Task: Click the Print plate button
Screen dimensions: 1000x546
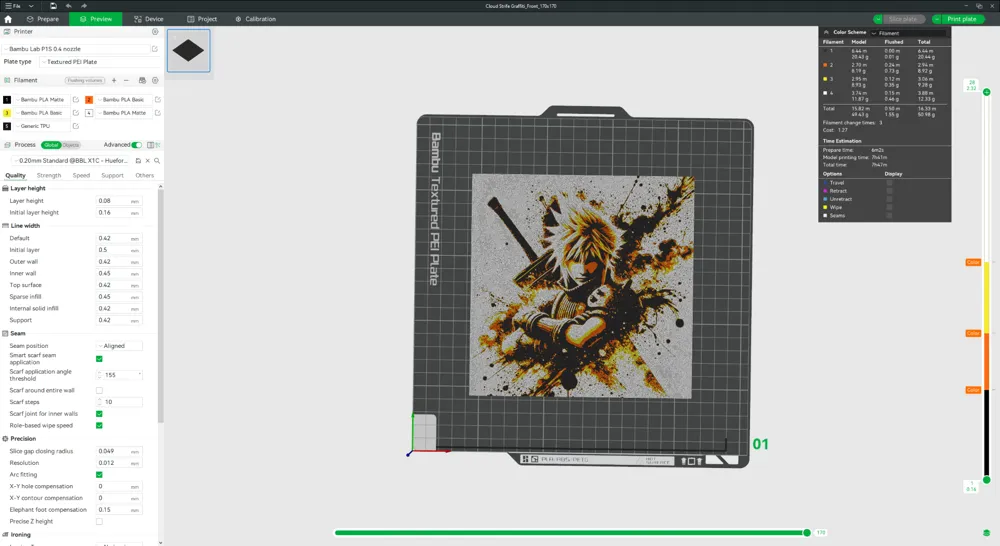Action: tap(962, 19)
